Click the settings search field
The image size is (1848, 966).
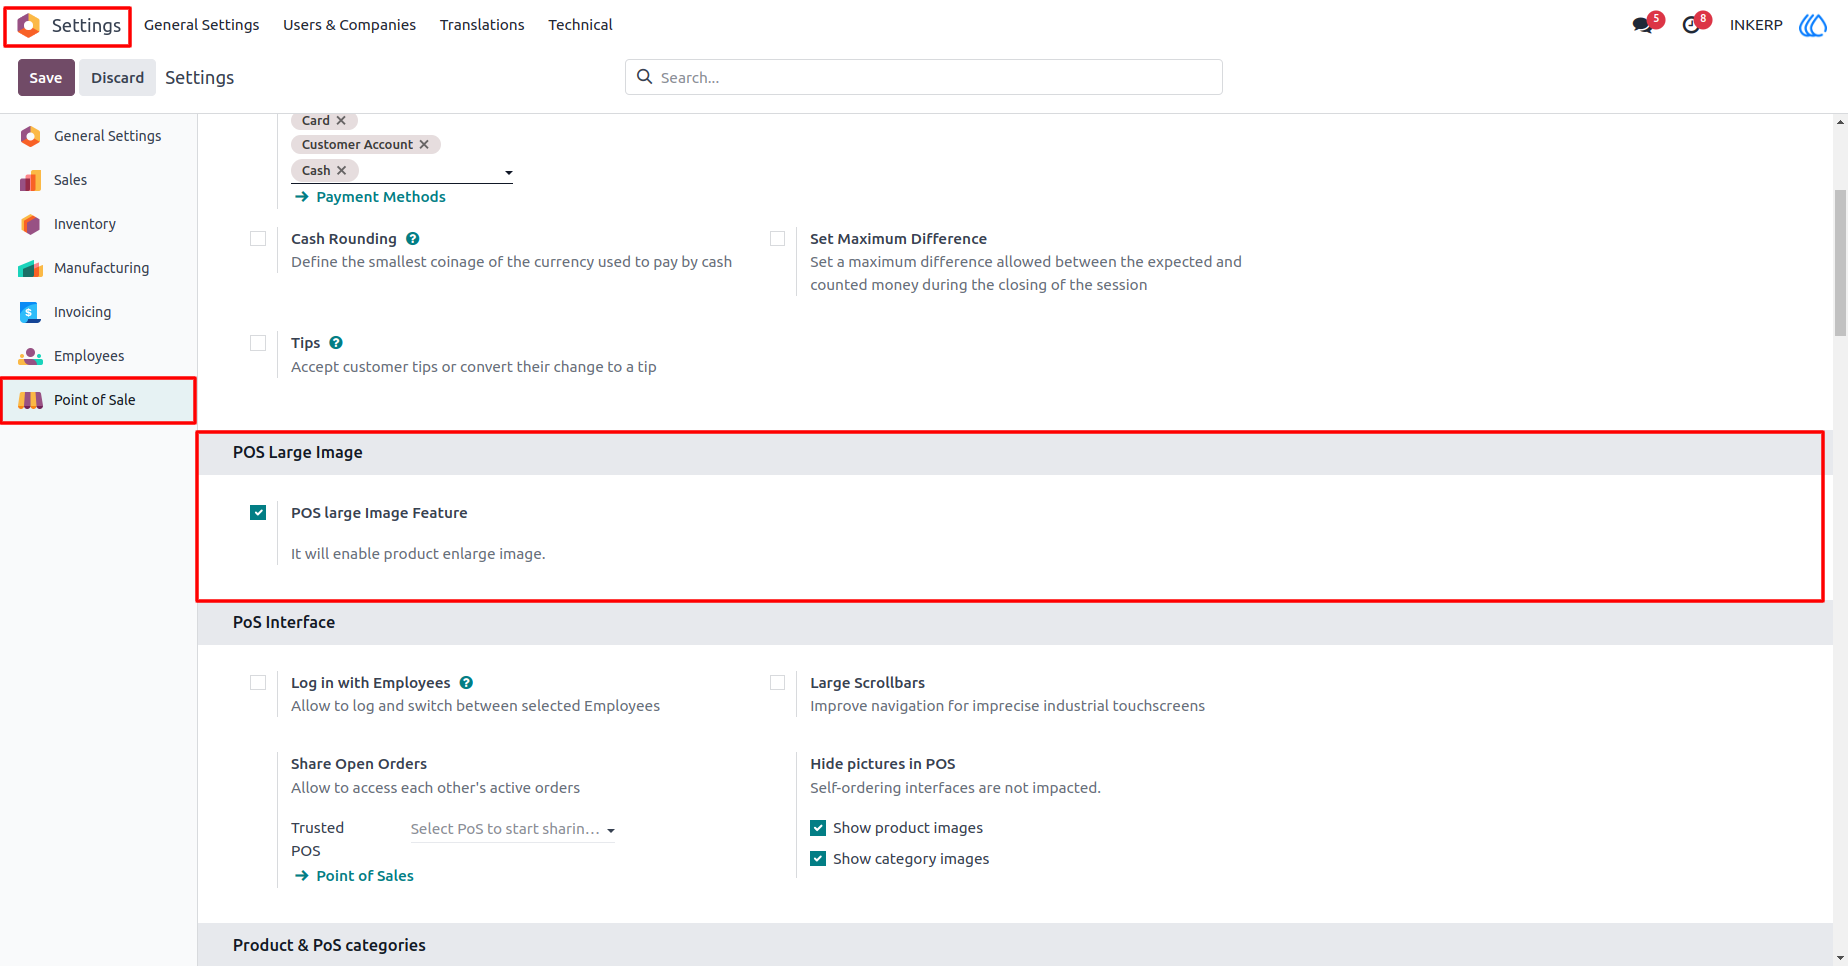[x=923, y=77]
